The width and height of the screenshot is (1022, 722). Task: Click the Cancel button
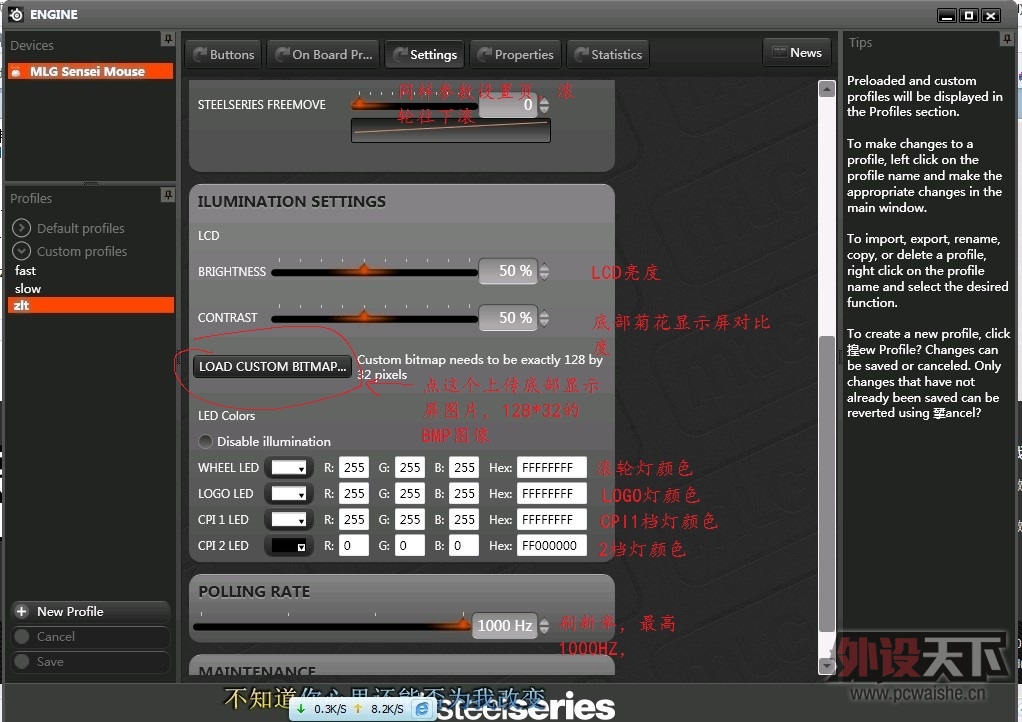click(91, 637)
